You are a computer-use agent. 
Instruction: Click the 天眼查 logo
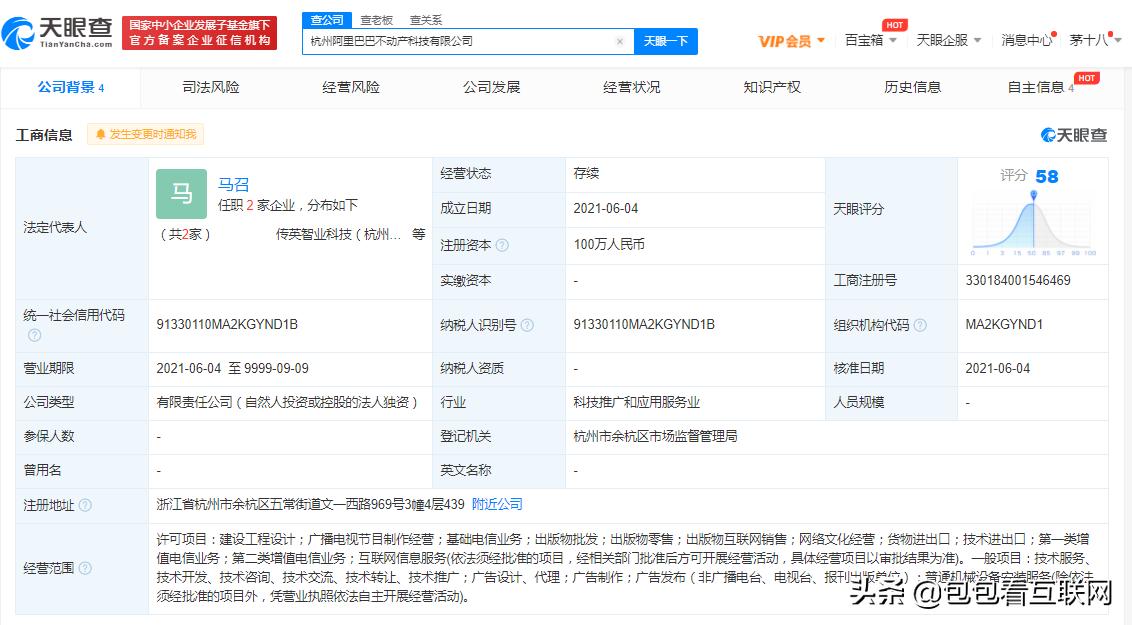point(60,32)
